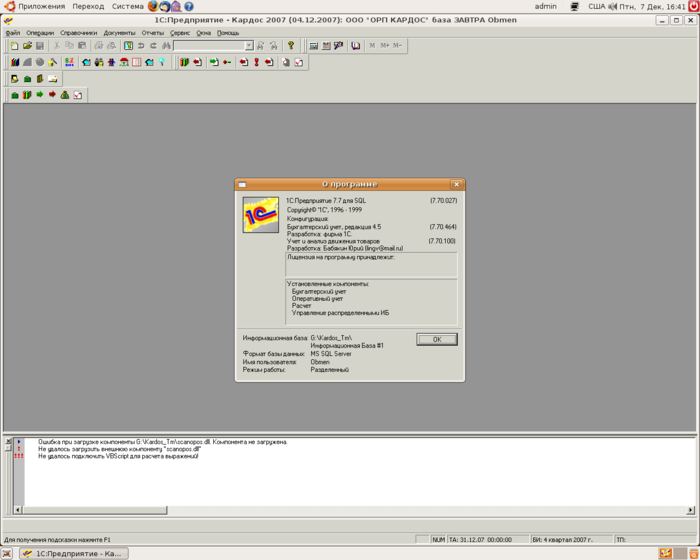Open the Переход system menu
Screen dimensions: 700x560
point(88,6)
